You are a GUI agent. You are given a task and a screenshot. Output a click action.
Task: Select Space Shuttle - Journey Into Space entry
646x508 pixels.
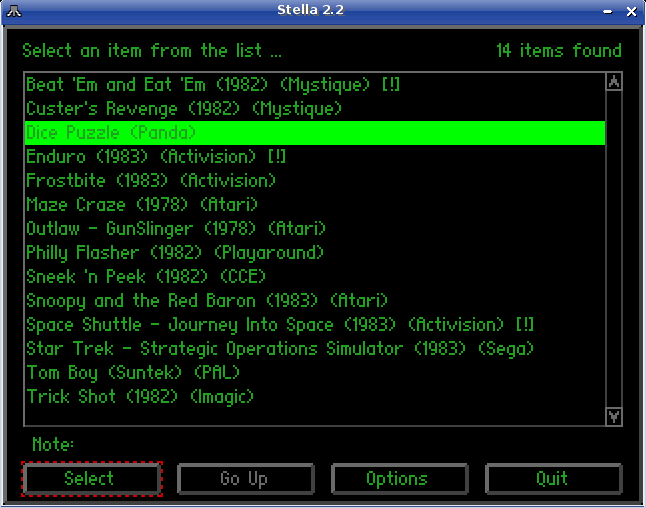pos(315,325)
